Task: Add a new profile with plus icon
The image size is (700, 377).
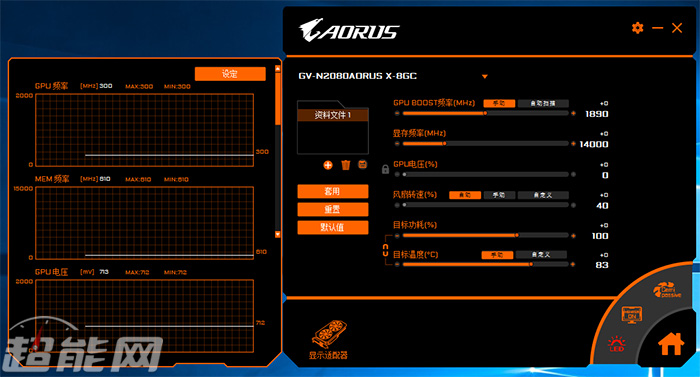Action: [x=328, y=165]
